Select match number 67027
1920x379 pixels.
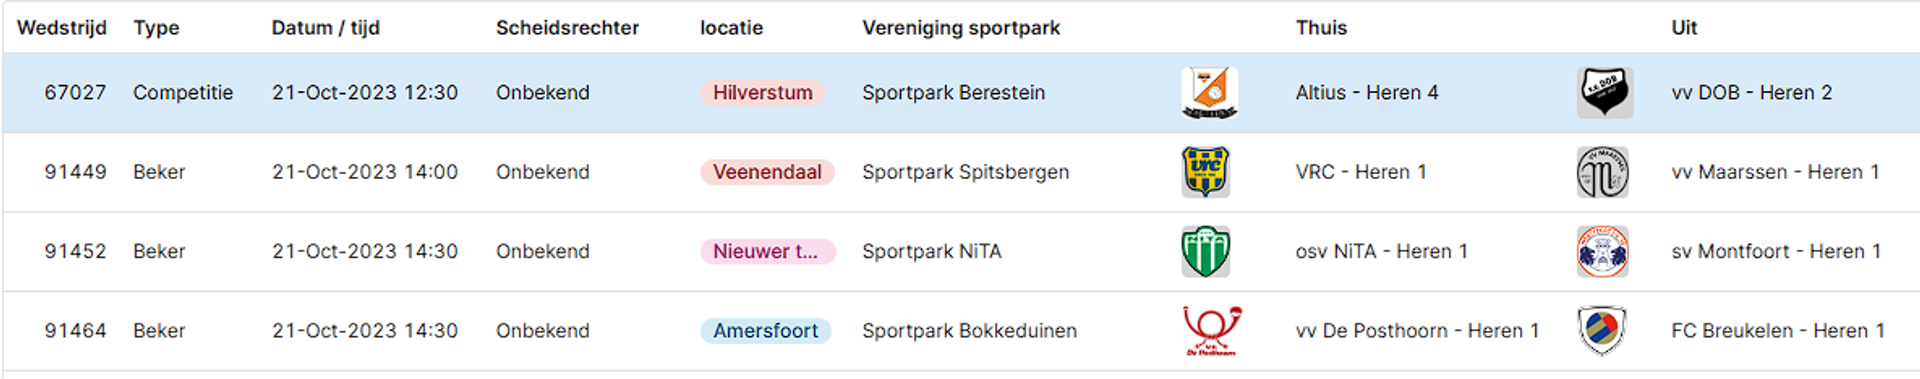pos(75,93)
